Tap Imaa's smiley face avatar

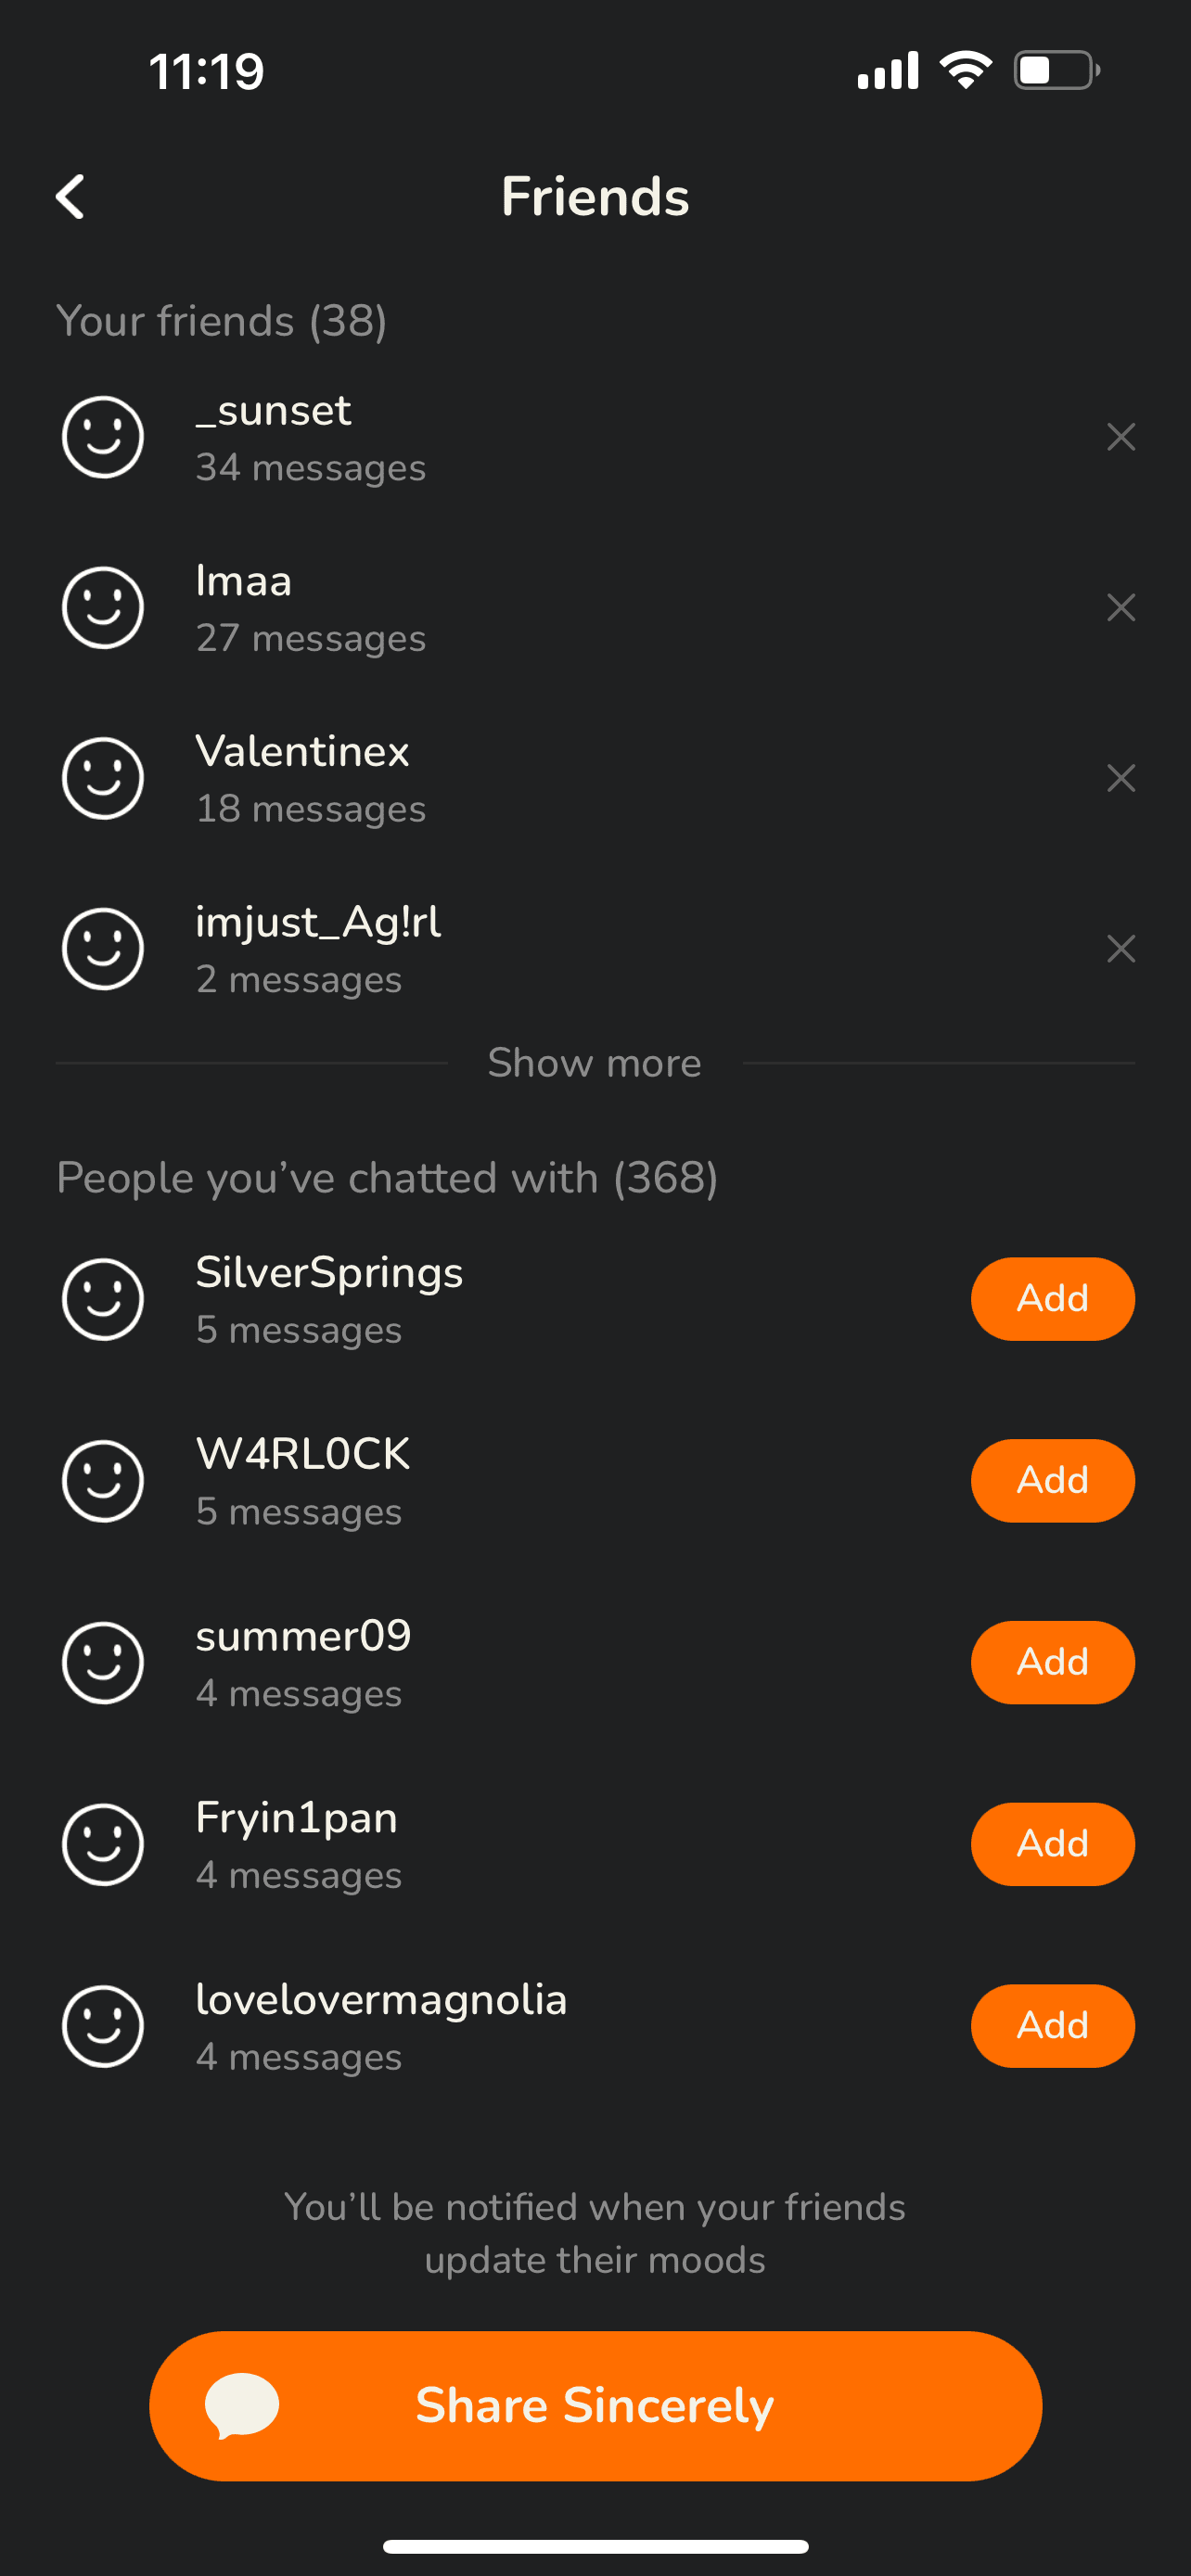click(103, 607)
